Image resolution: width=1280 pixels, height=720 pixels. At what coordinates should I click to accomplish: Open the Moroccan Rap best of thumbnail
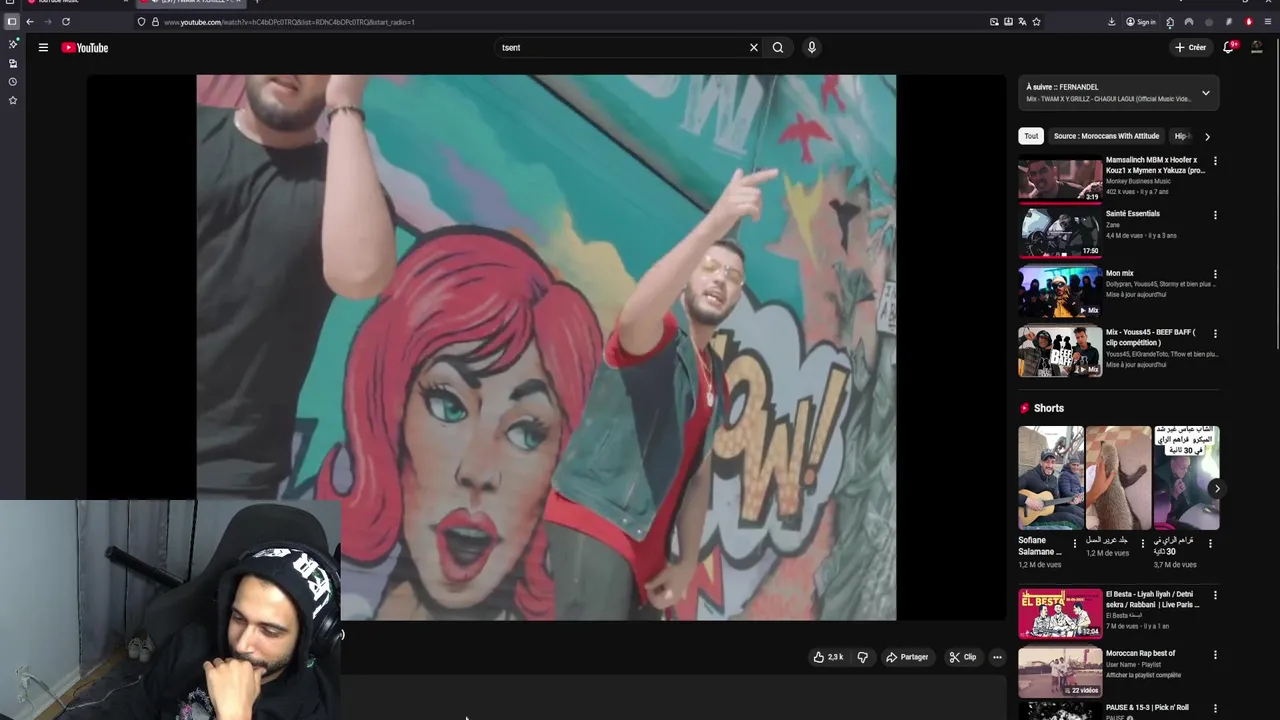[1060, 673]
